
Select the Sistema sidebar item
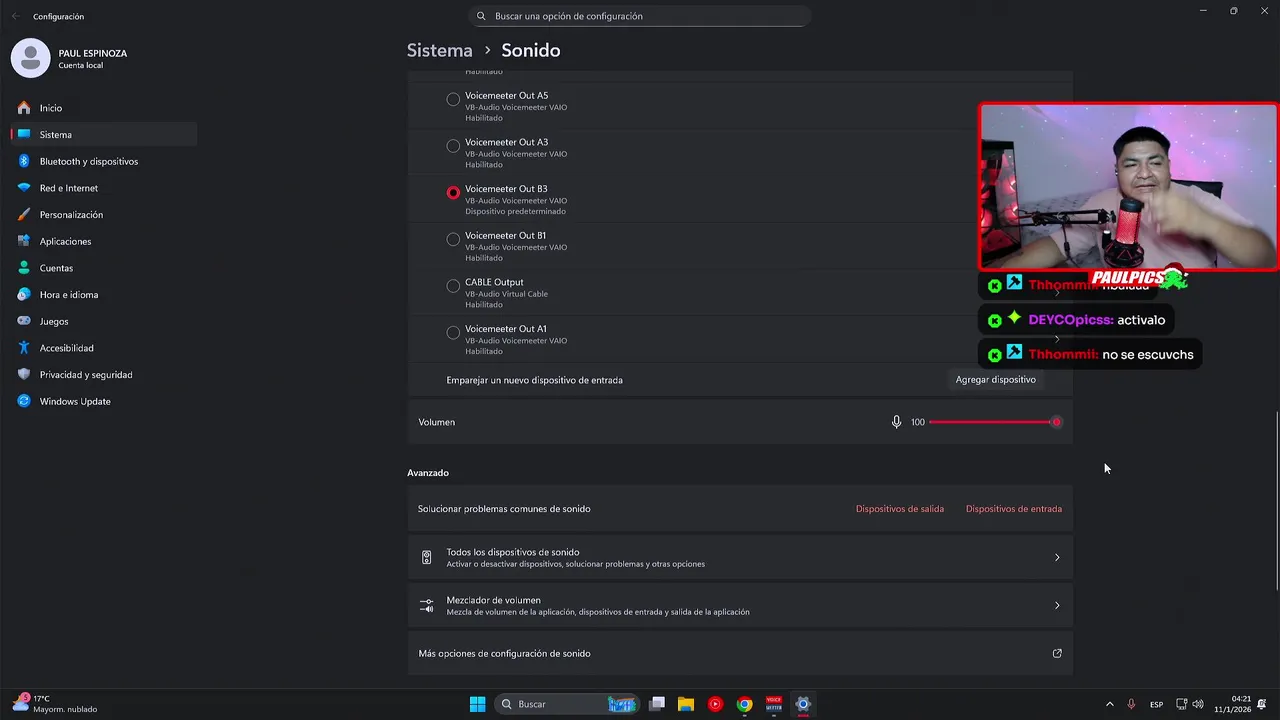[x=103, y=134]
